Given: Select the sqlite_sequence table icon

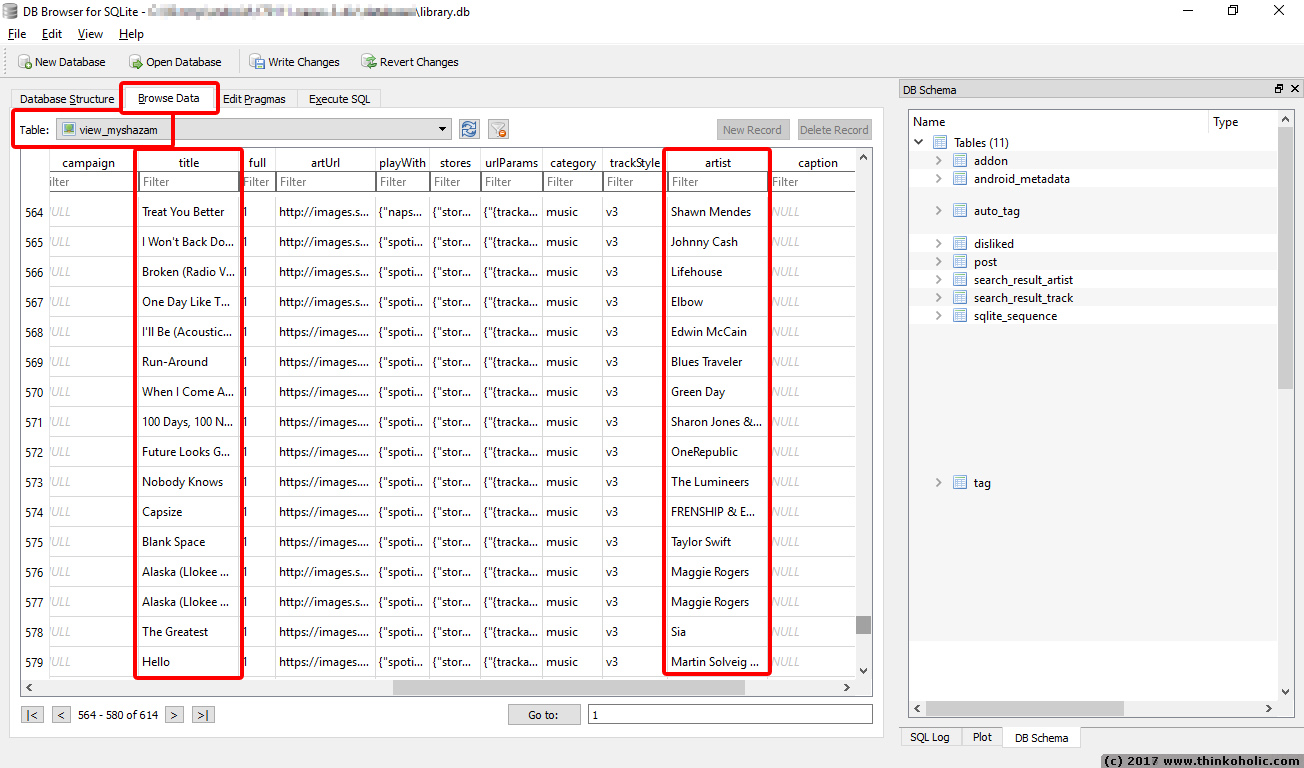Looking at the screenshot, I should coord(960,316).
